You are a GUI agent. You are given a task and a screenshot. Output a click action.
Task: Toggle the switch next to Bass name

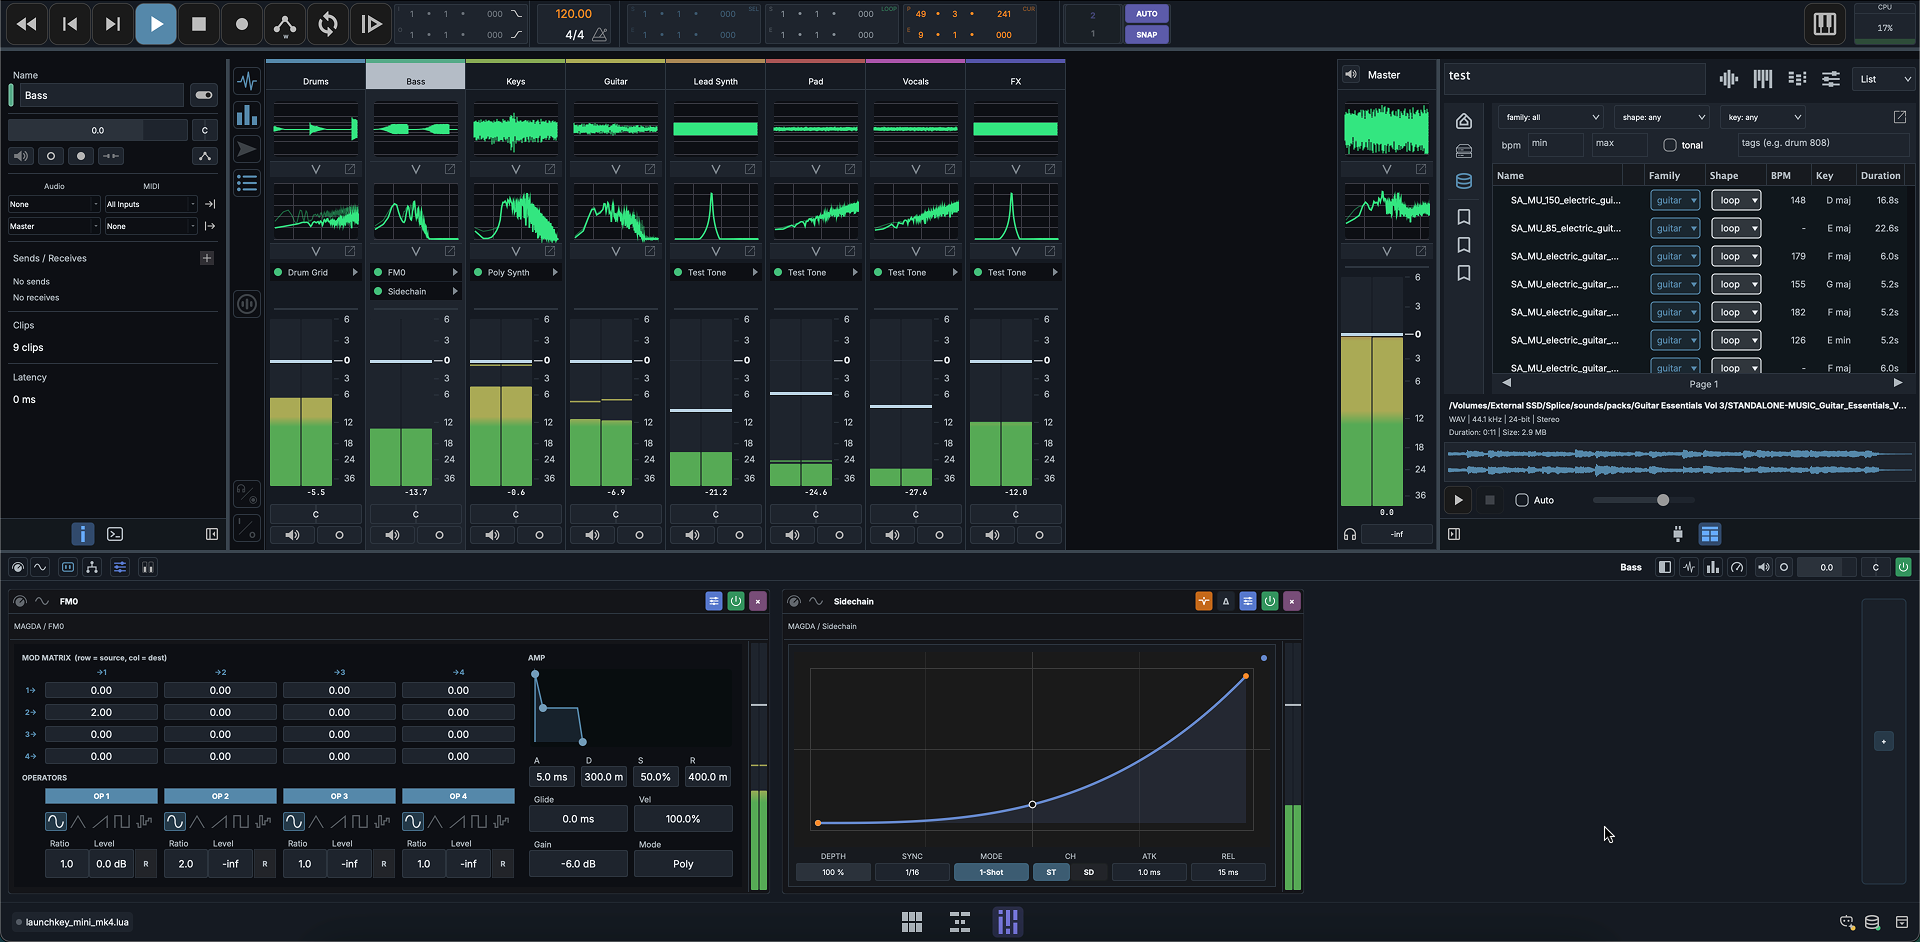[x=204, y=95]
